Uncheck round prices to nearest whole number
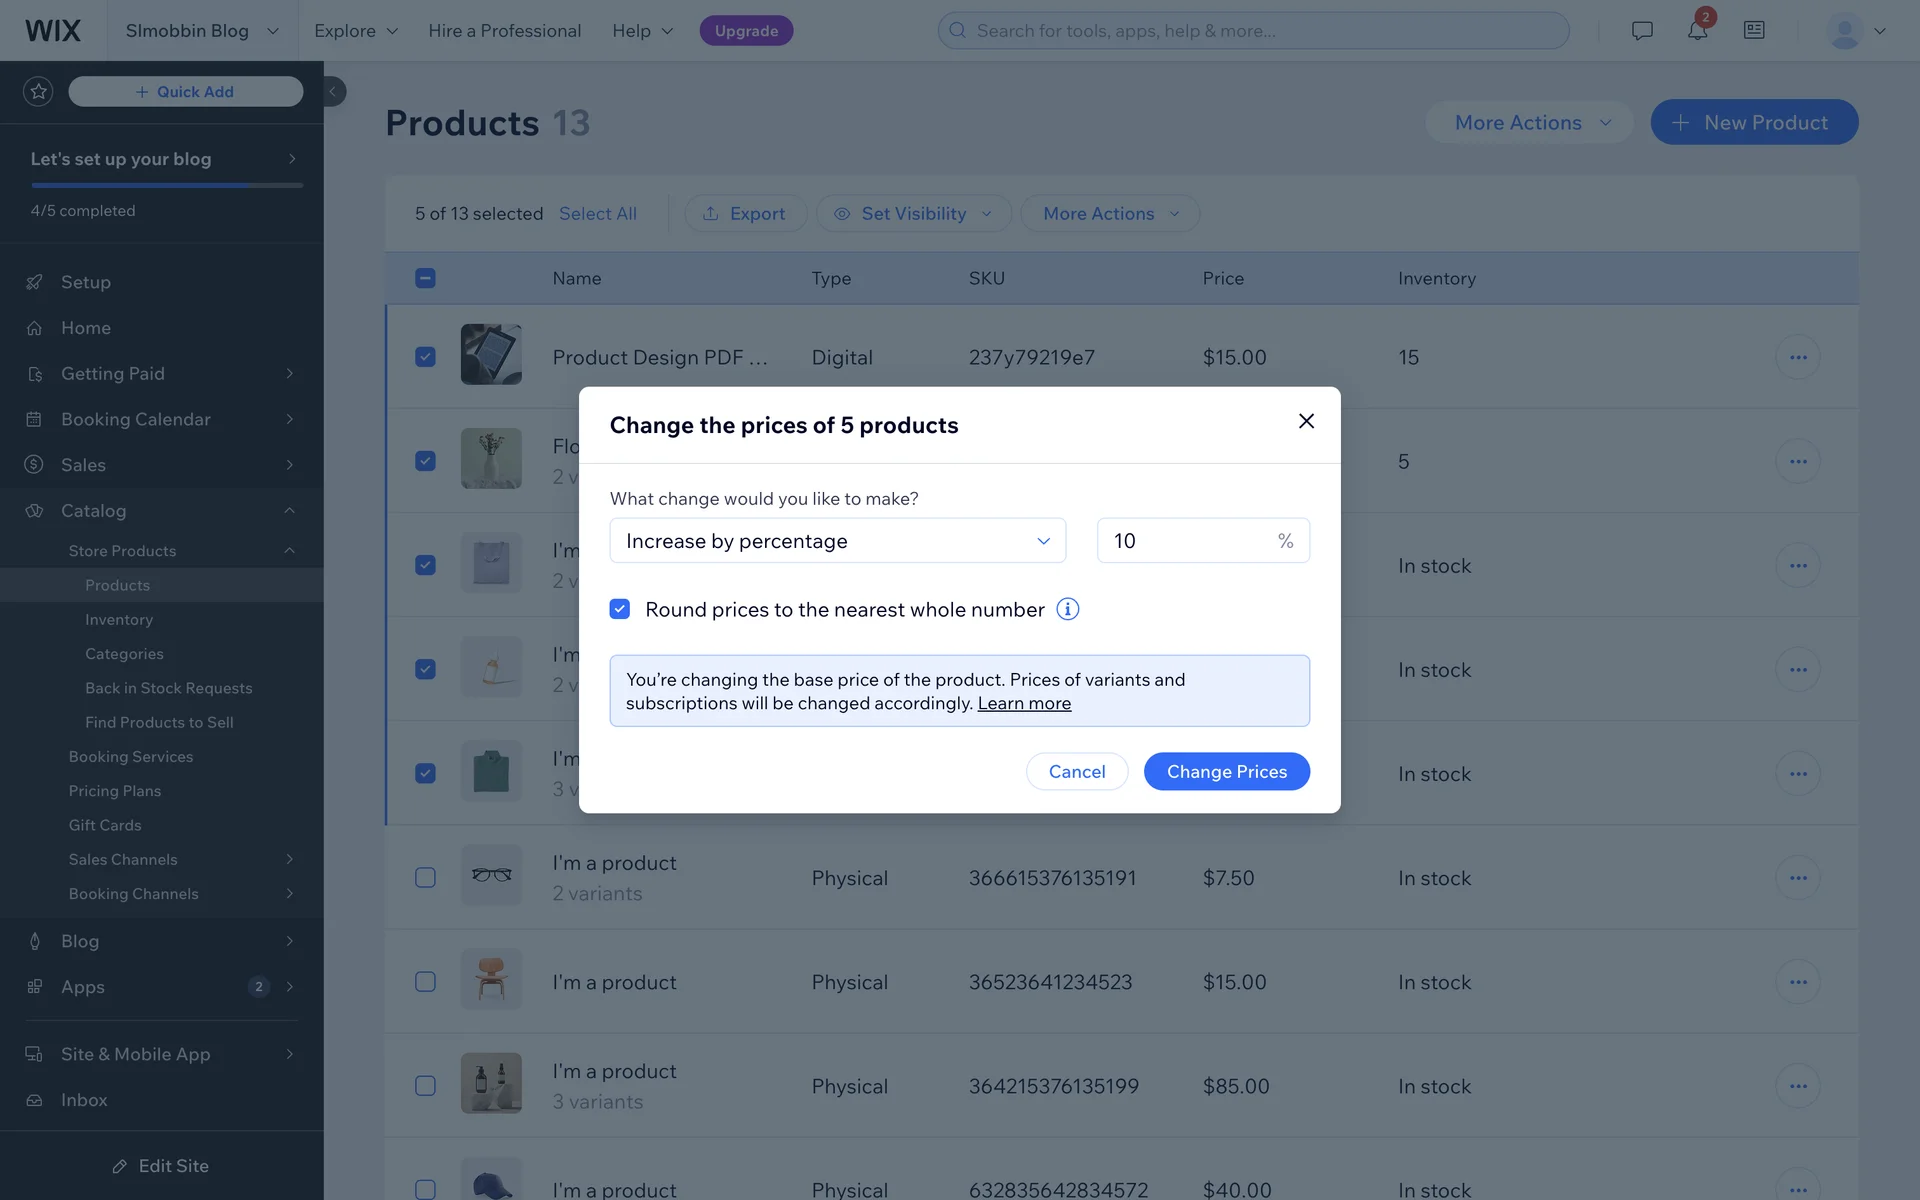The height and width of the screenshot is (1200, 1920). 620,609
